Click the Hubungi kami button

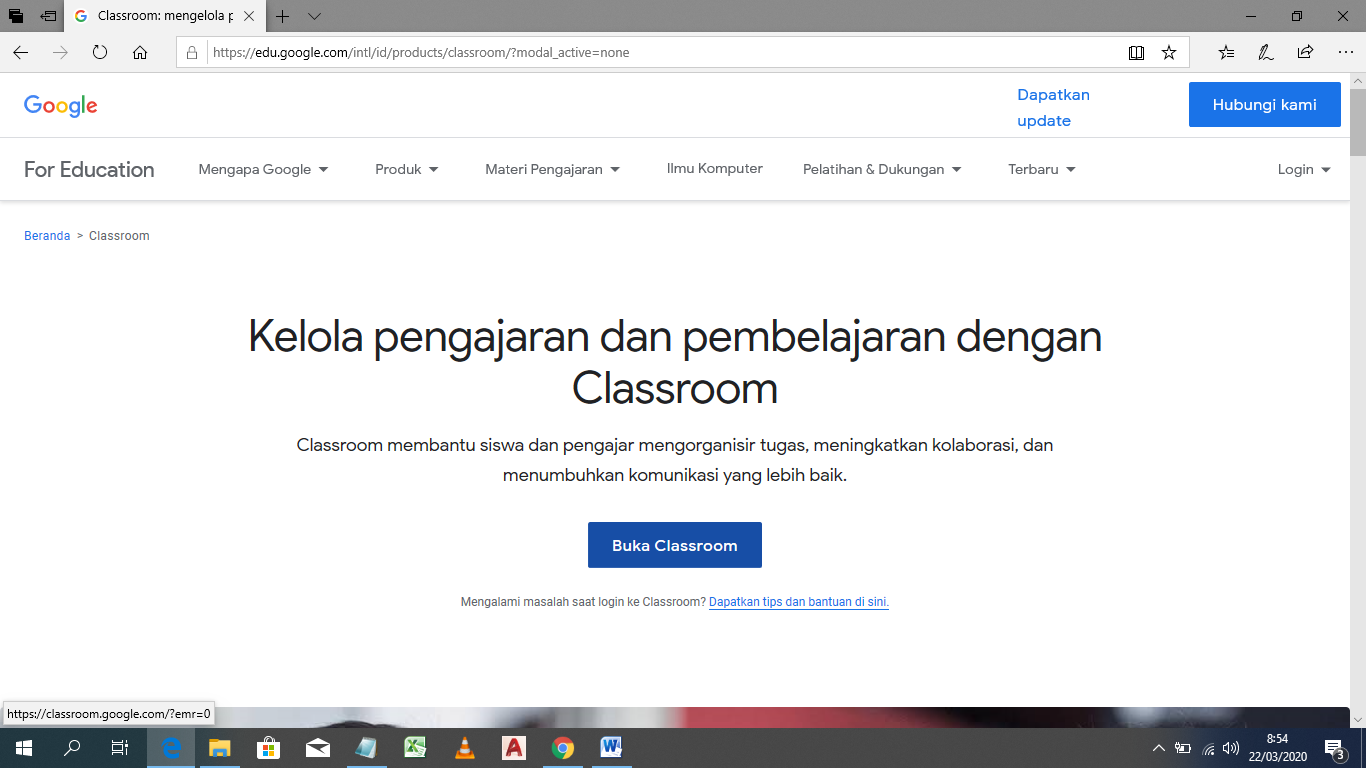point(1265,105)
